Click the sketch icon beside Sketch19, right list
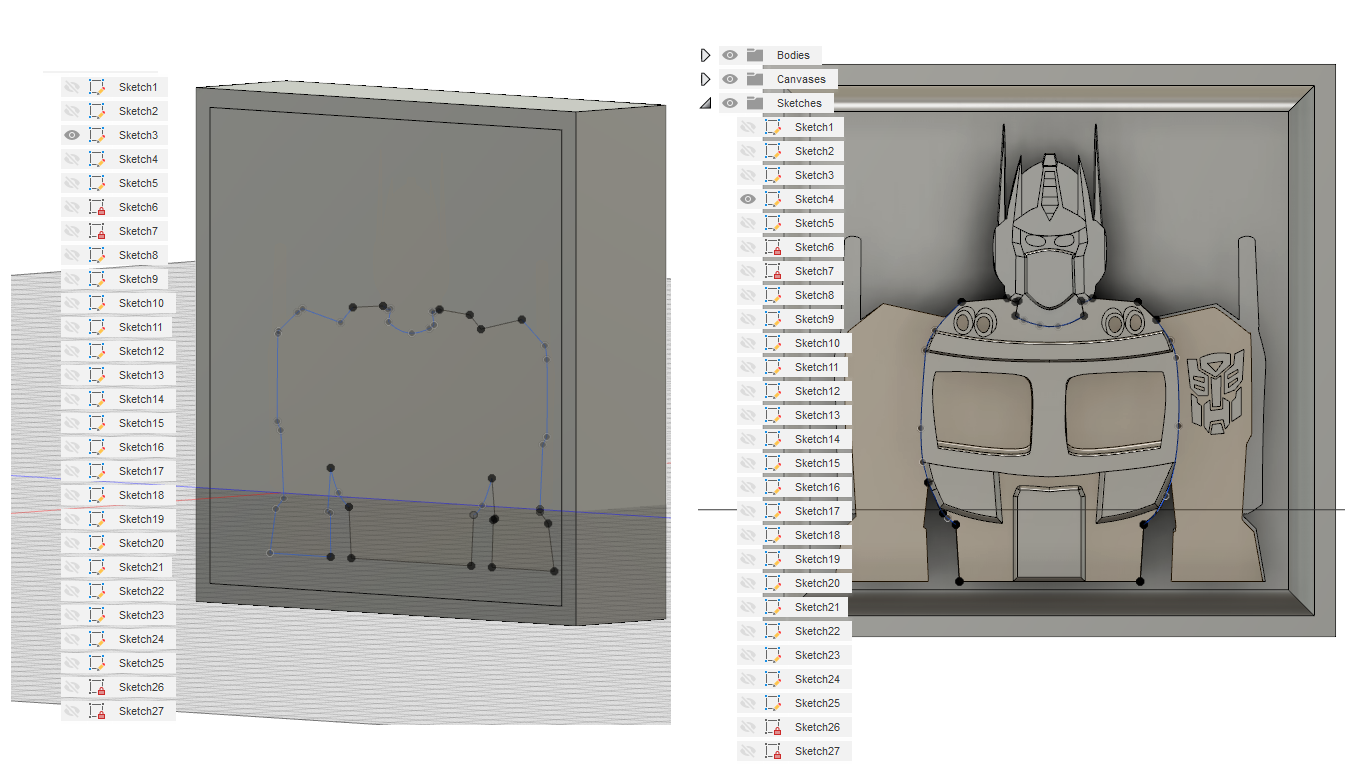Viewport: 1360px width, 768px height. point(773,559)
